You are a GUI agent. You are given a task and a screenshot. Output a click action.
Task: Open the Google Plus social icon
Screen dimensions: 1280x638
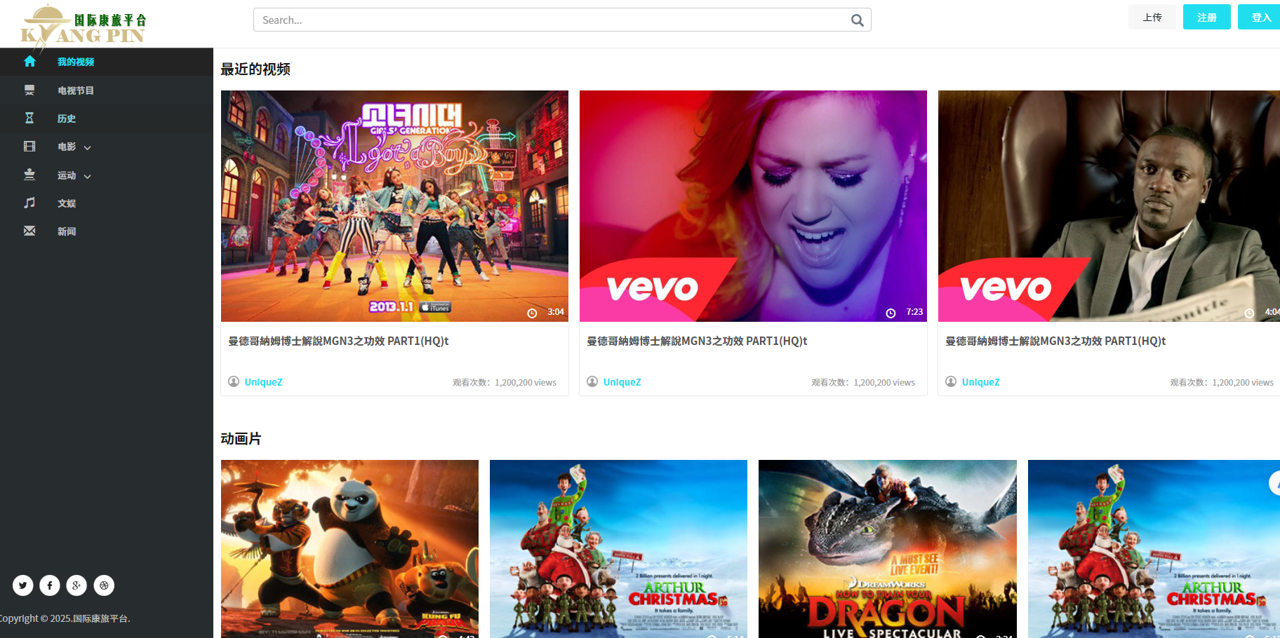77,585
